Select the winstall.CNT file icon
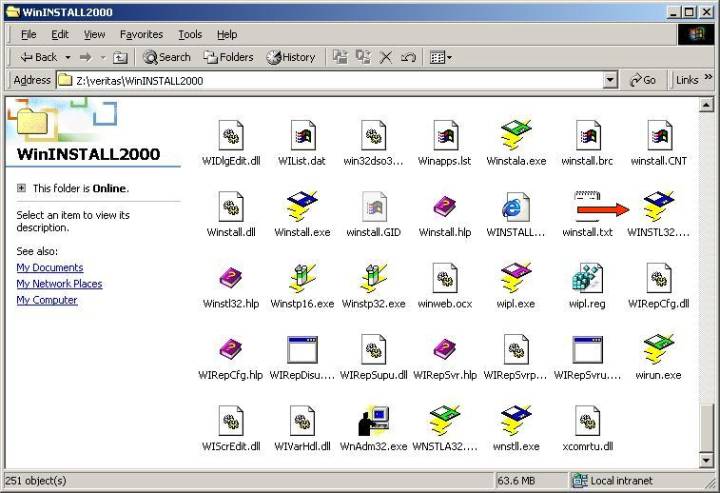This screenshot has width=720, height=493. pos(658,136)
